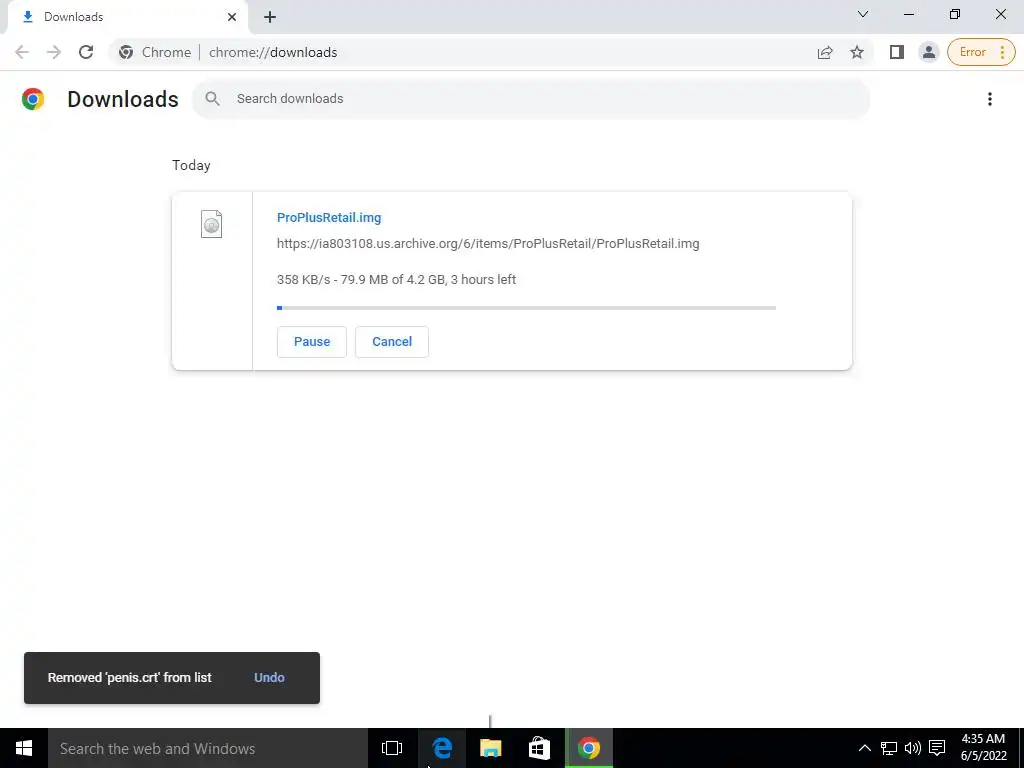
Task: Open a new tab with plus button
Action: tap(270, 17)
